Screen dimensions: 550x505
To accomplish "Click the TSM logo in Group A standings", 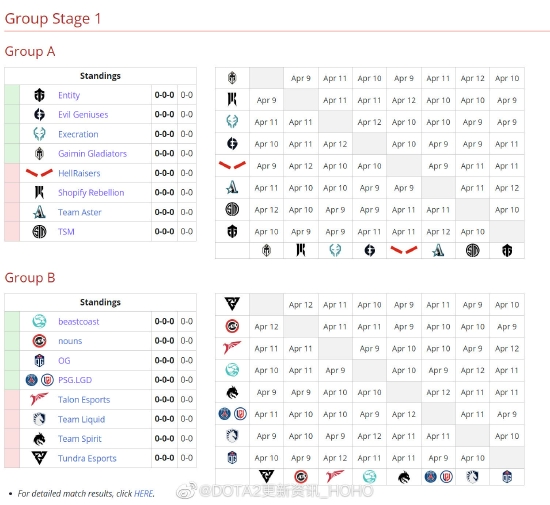I will tap(39, 231).
